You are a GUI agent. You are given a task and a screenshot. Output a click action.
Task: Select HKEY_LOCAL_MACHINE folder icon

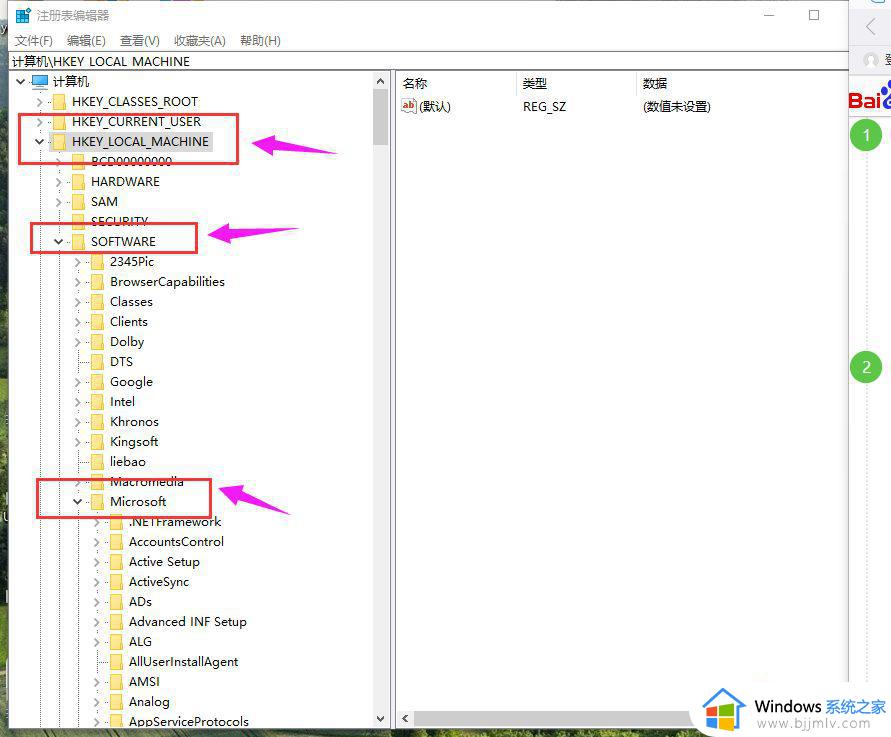click(x=59, y=141)
